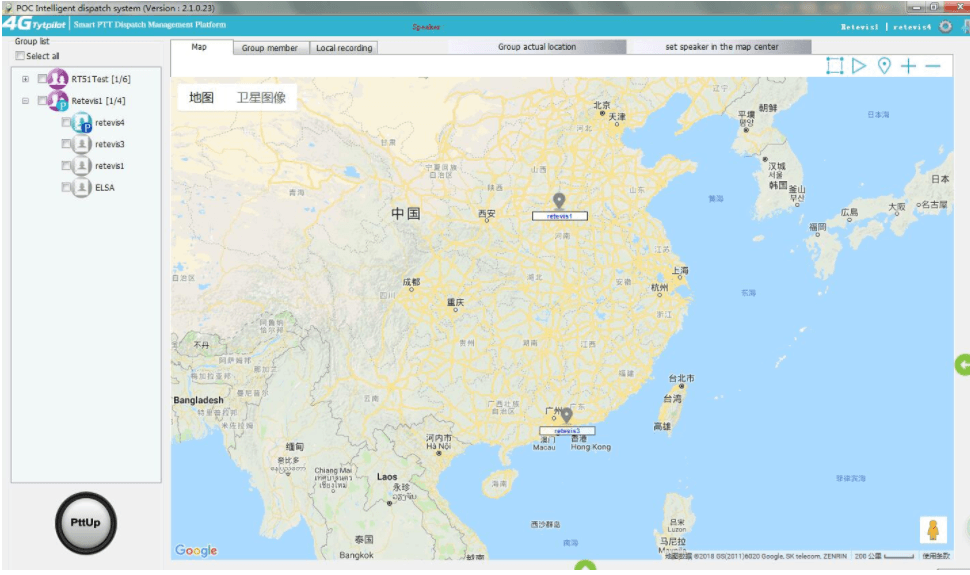Collapse the Retevis1 group tree node
The image size is (970, 575).
pyautogui.click(x=25, y=101)
